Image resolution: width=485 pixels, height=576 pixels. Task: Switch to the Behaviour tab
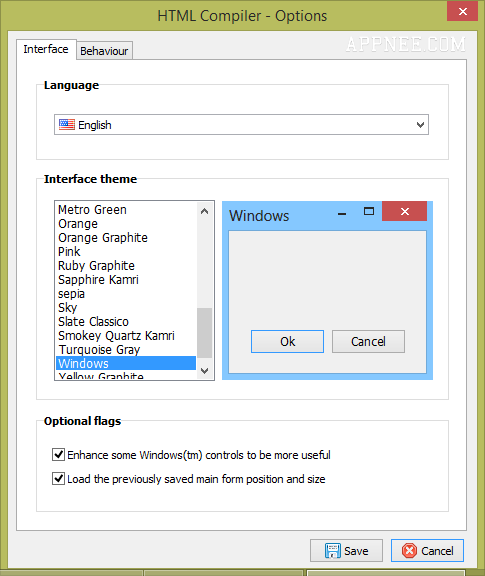[x=104, y=51]
